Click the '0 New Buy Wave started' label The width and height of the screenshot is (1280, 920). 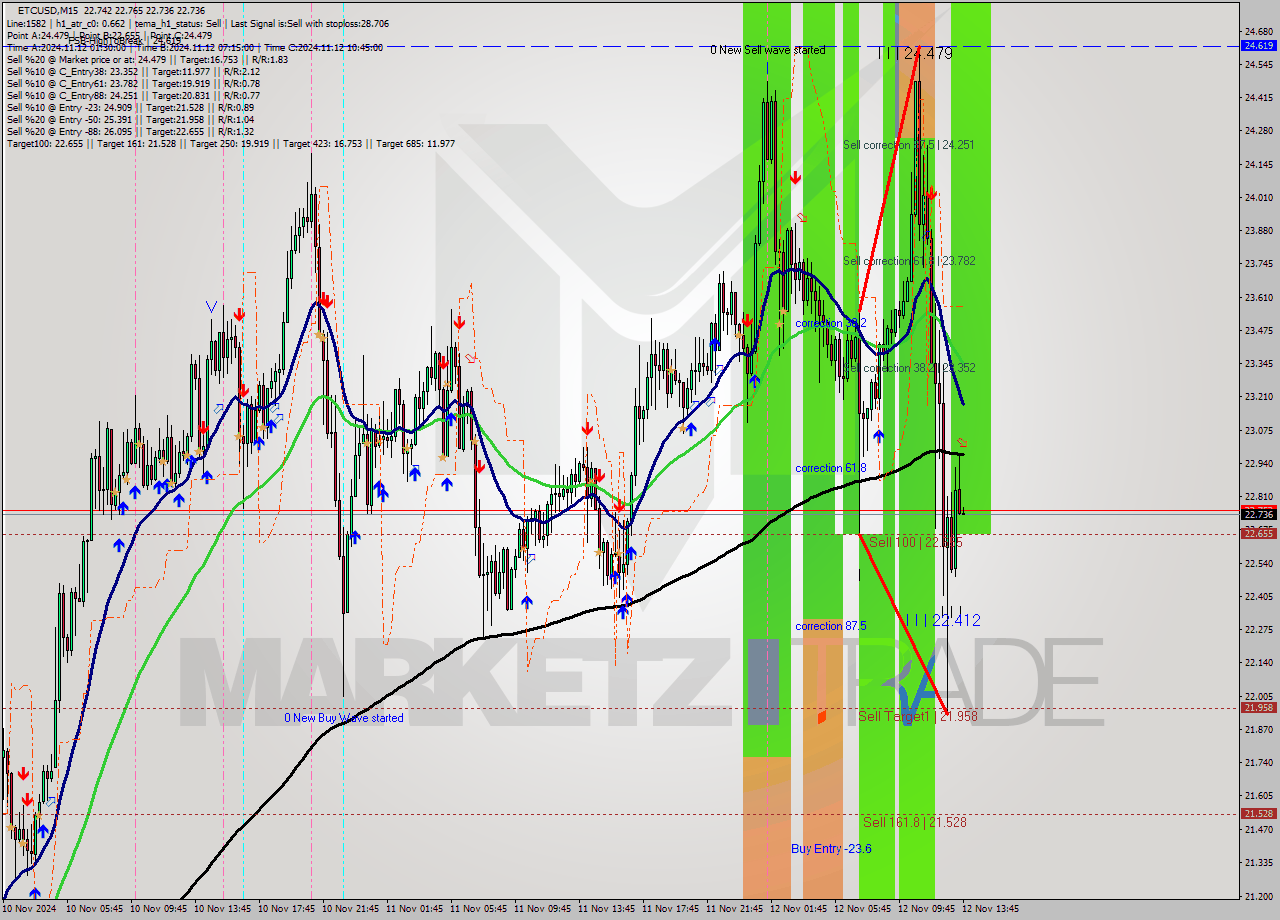(344, 718)
